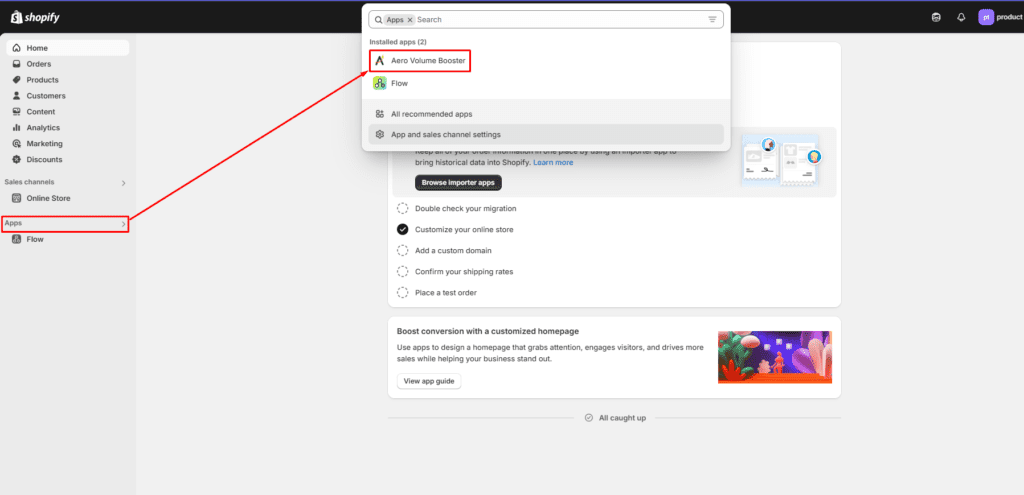1024x495 pixels.
Task: Mark Place a test order step
Action: coord(403,293)
